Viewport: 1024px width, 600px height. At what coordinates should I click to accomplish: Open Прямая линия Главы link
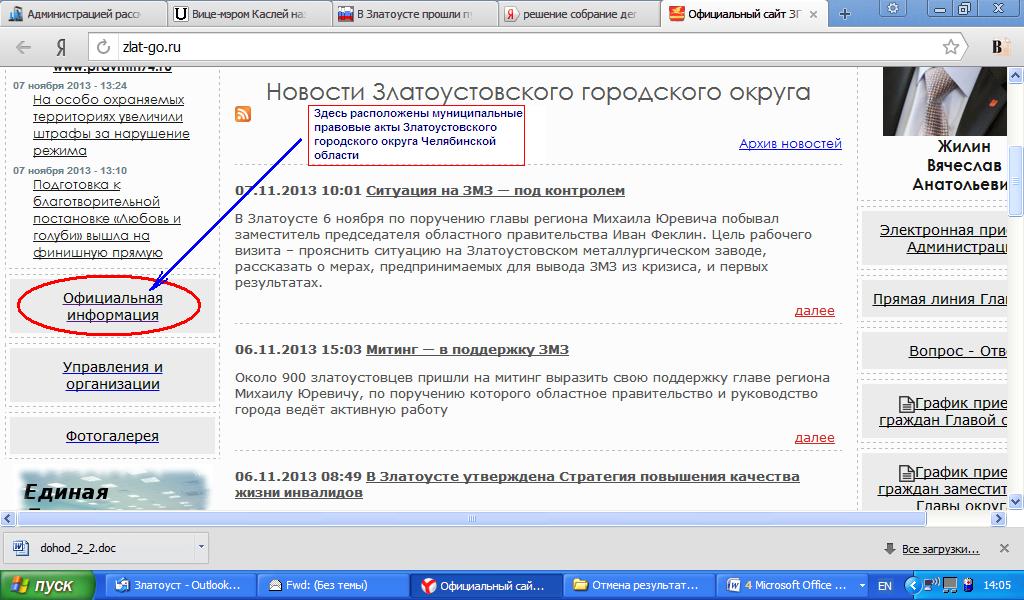coord(940,299)
